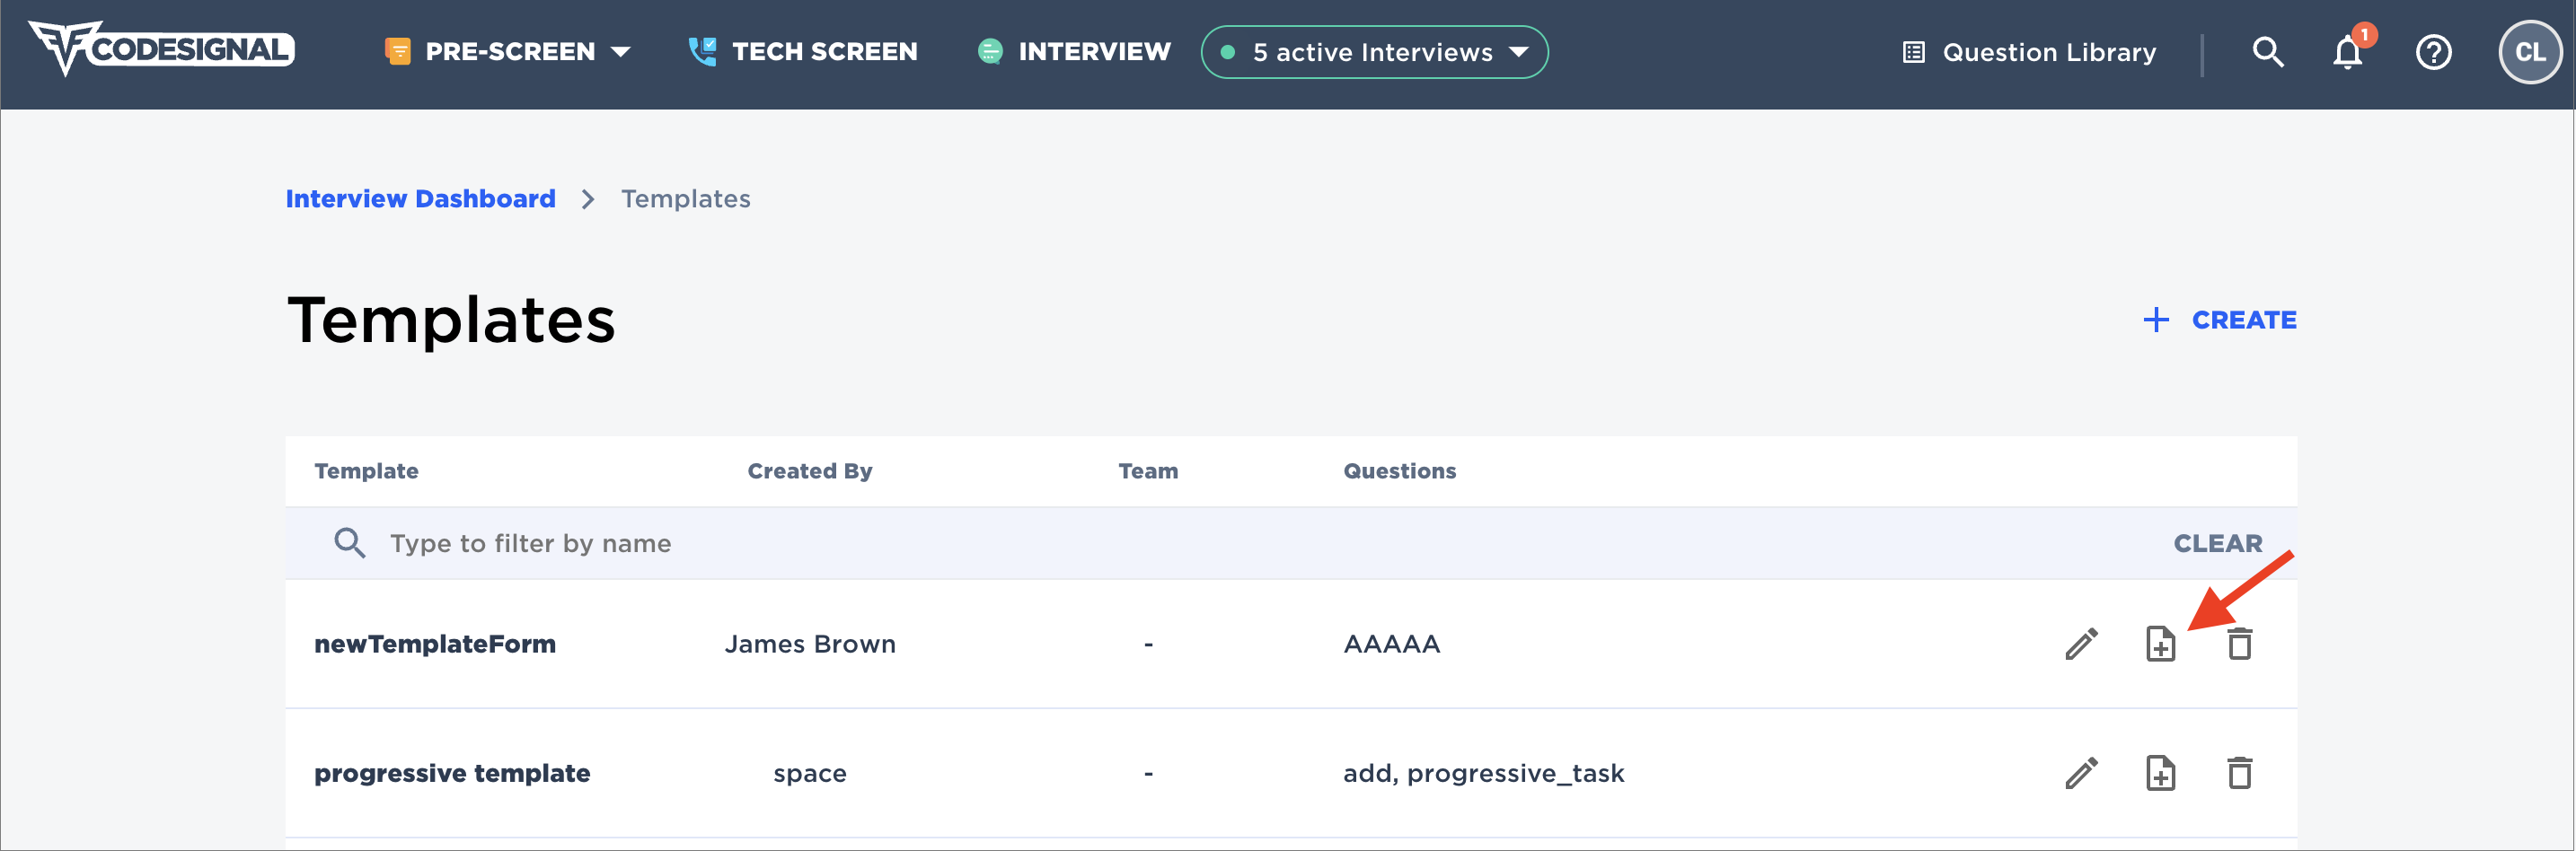This screenshot has height=851, width=2576.
Task: Select the space creator cell
Action: [810, 774]
